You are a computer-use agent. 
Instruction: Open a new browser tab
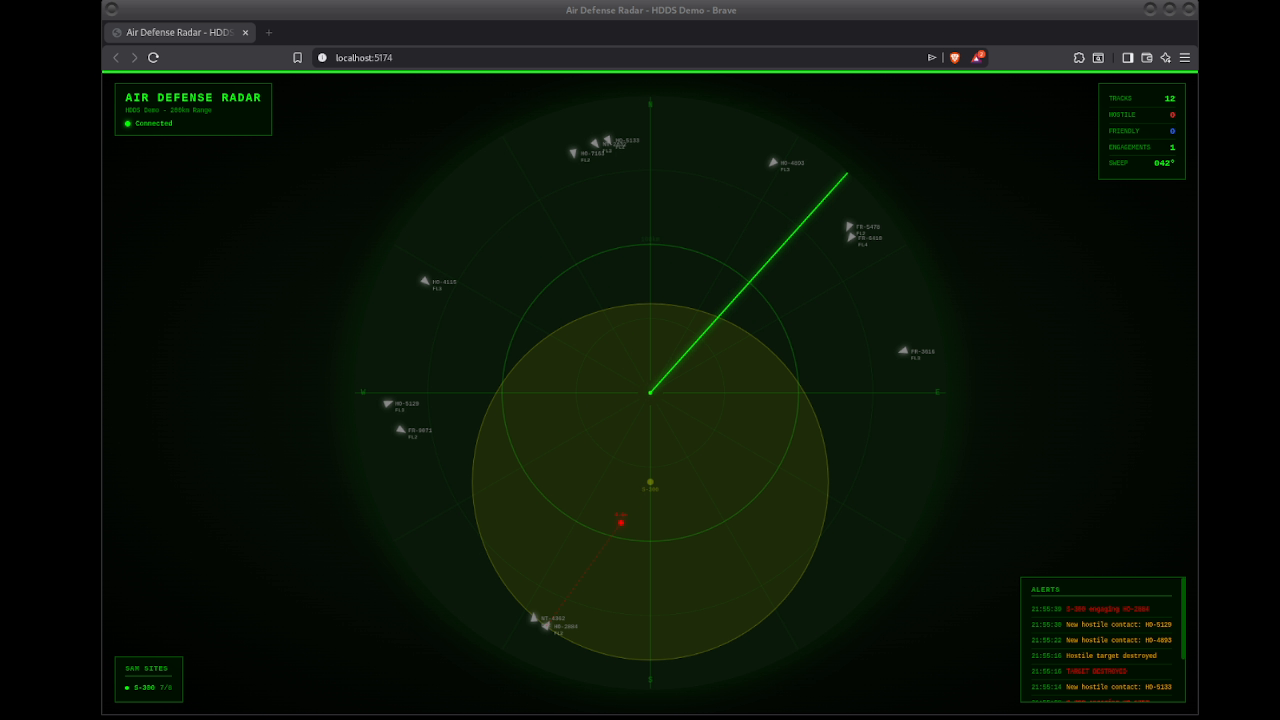268,32
